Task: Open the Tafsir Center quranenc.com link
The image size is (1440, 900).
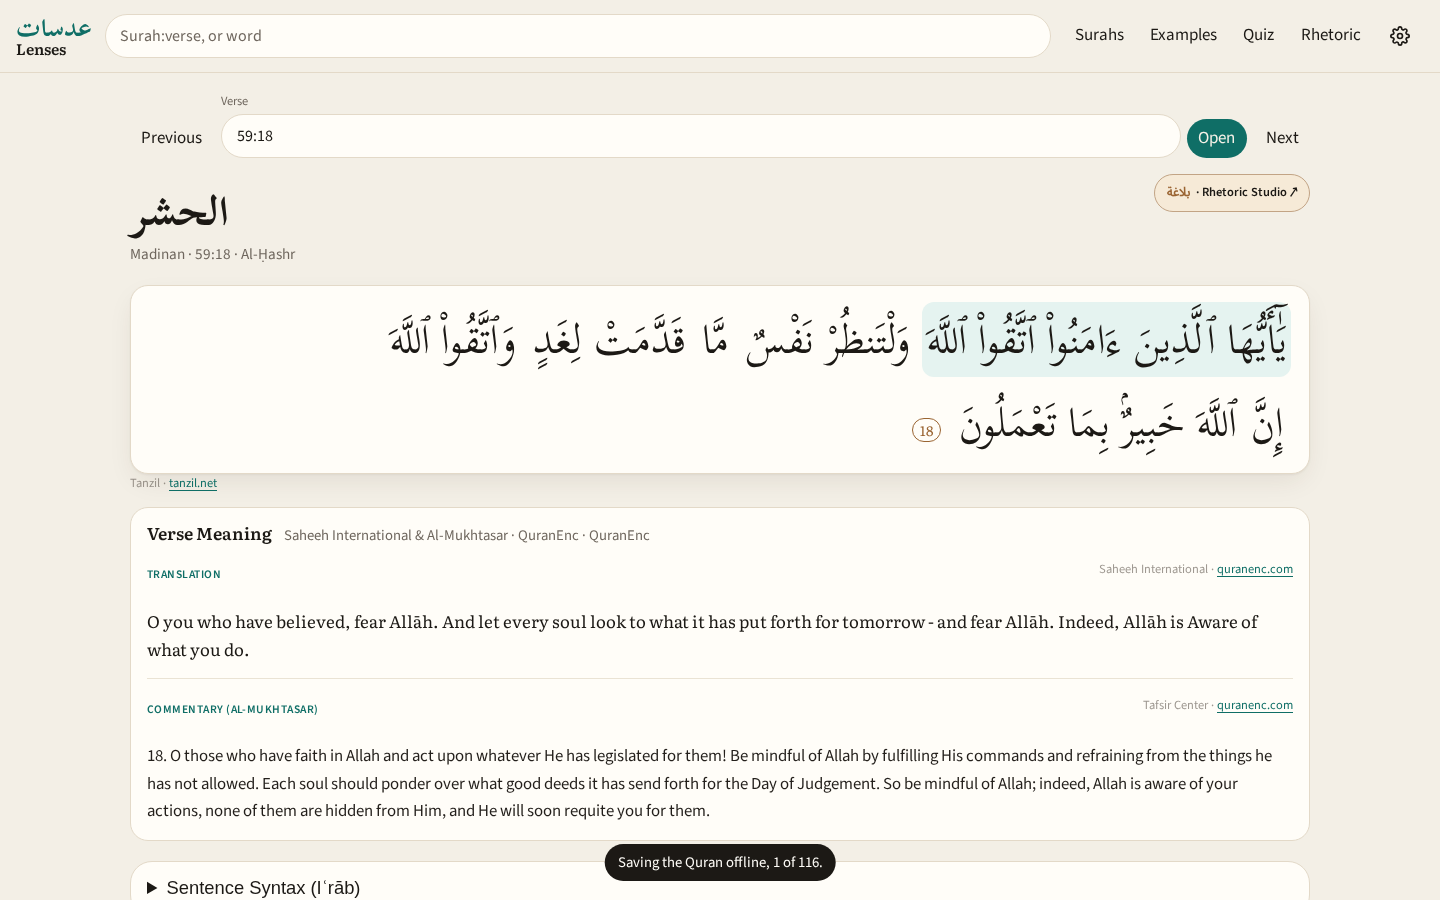Action: point(1254,705)
